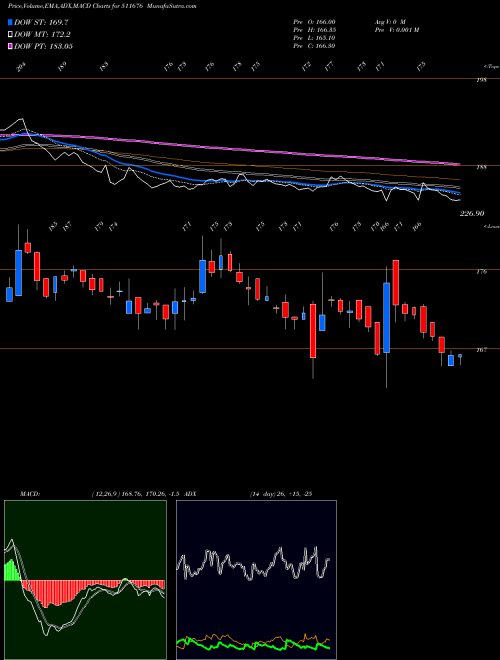
Task: Click the 'Pre O: 166.00' open value
Action: point(314,22)
